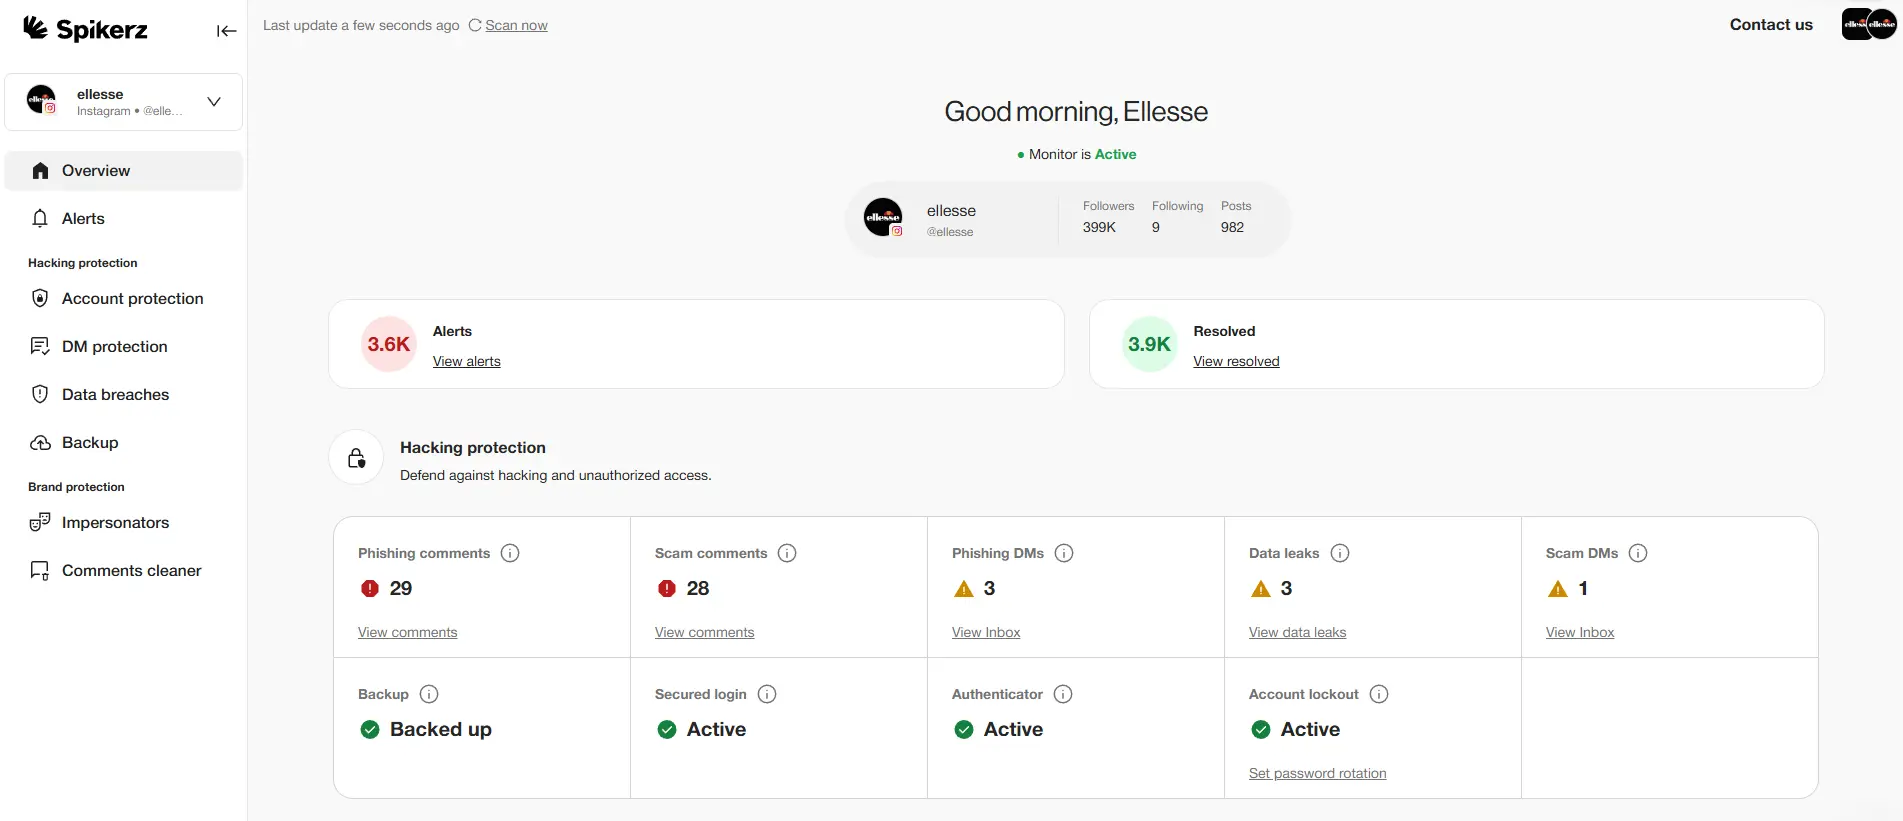The height and width of the screenshot is (821, 1903).
Task: Click the Hacking protection lock icon
Action: pos(356,458)
